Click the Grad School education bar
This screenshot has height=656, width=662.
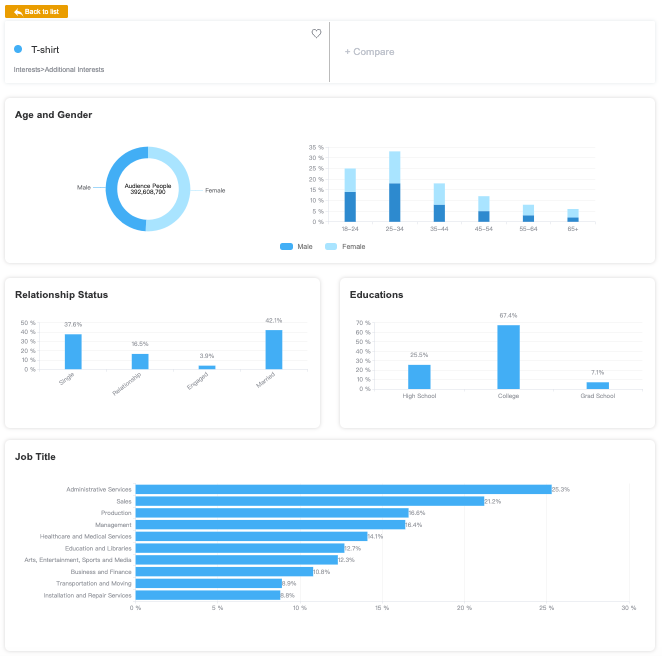(597, 385)
